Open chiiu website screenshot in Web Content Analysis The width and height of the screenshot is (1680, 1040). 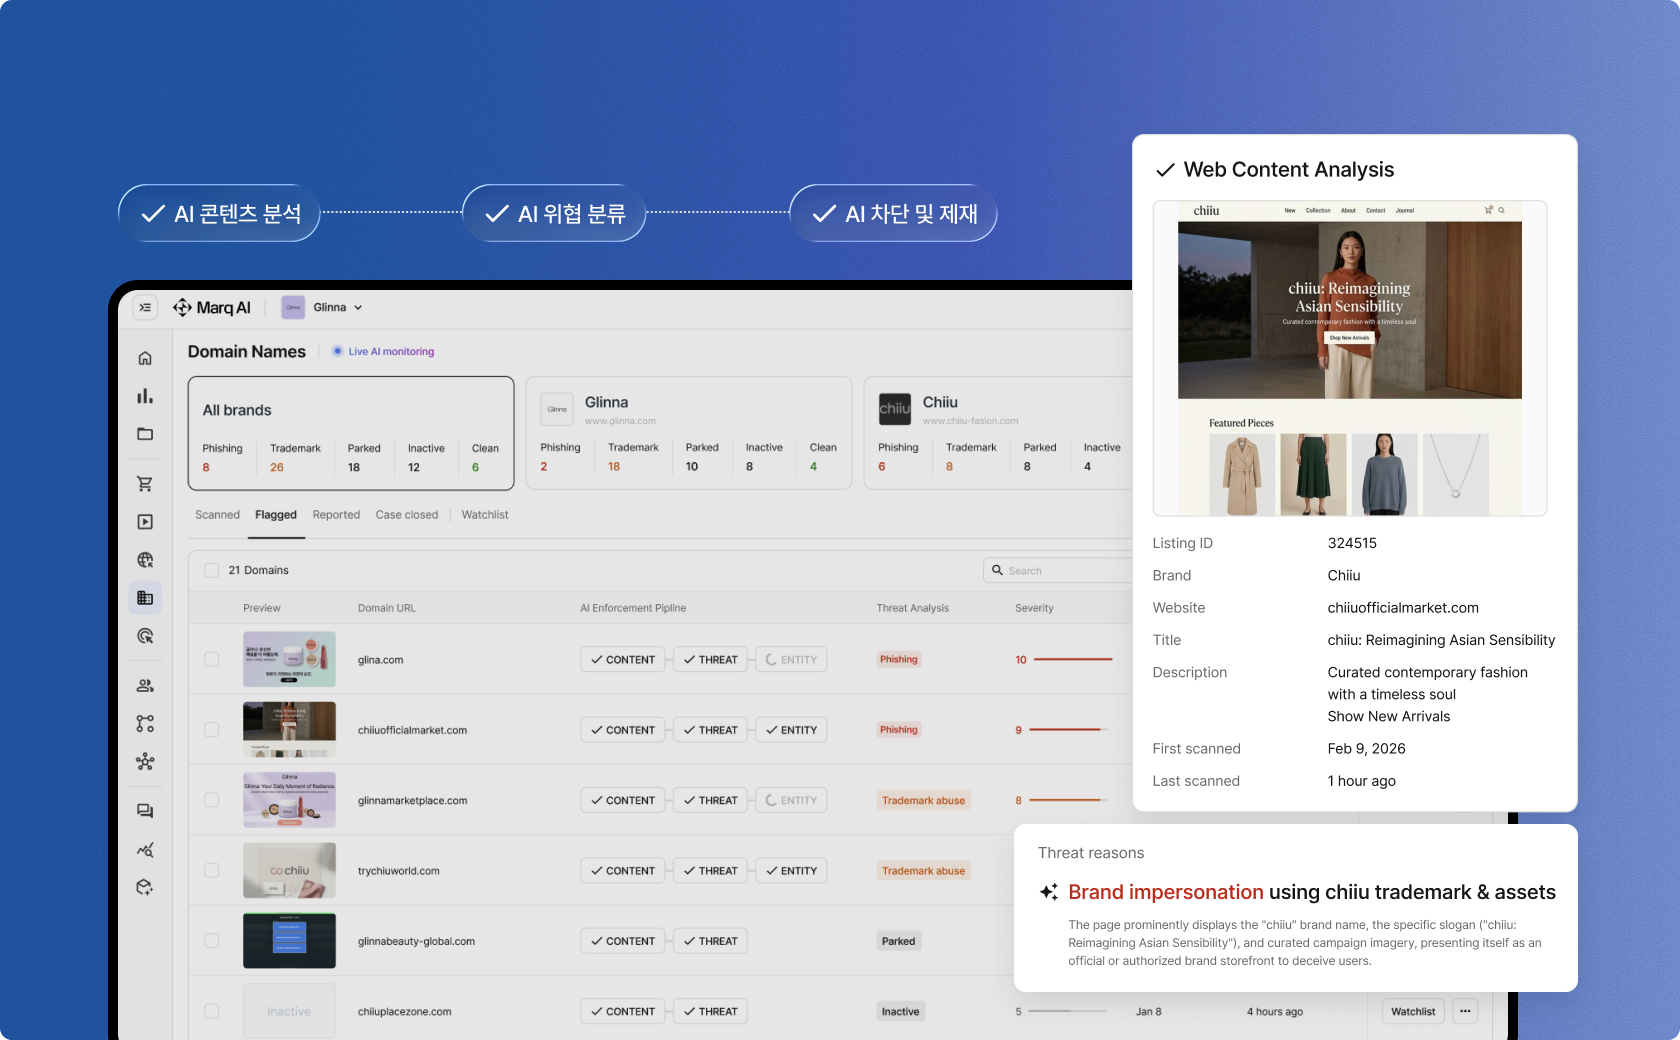pyautogui.click(x=1350, y=358)
